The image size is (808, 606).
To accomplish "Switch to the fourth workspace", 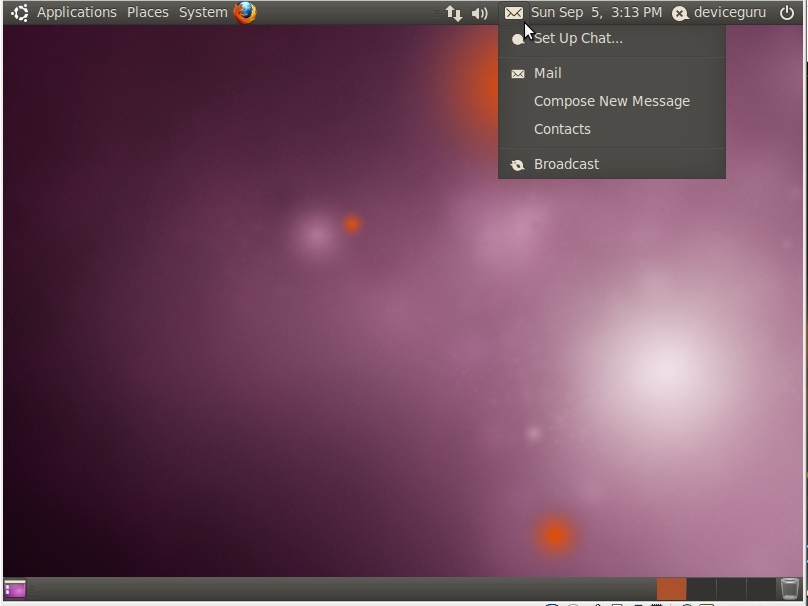I will coord(761,589).
